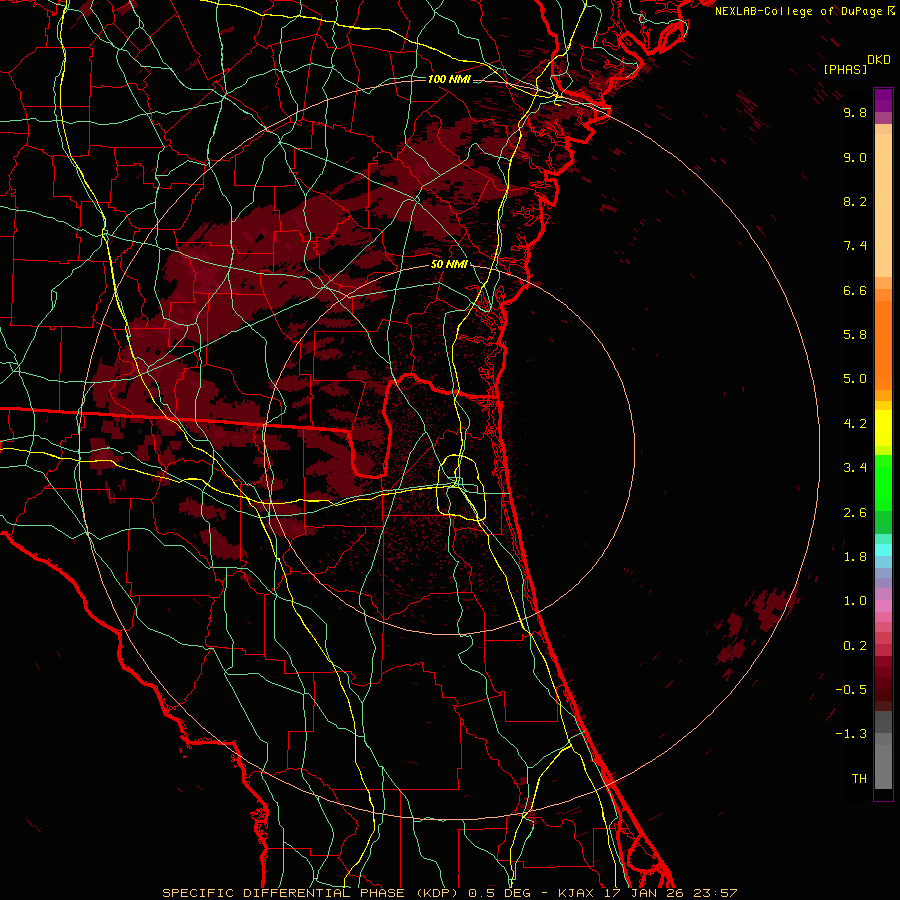Pick the pink segment of the color bar
This screenshot has width=900, height=900.
(883, 606)
